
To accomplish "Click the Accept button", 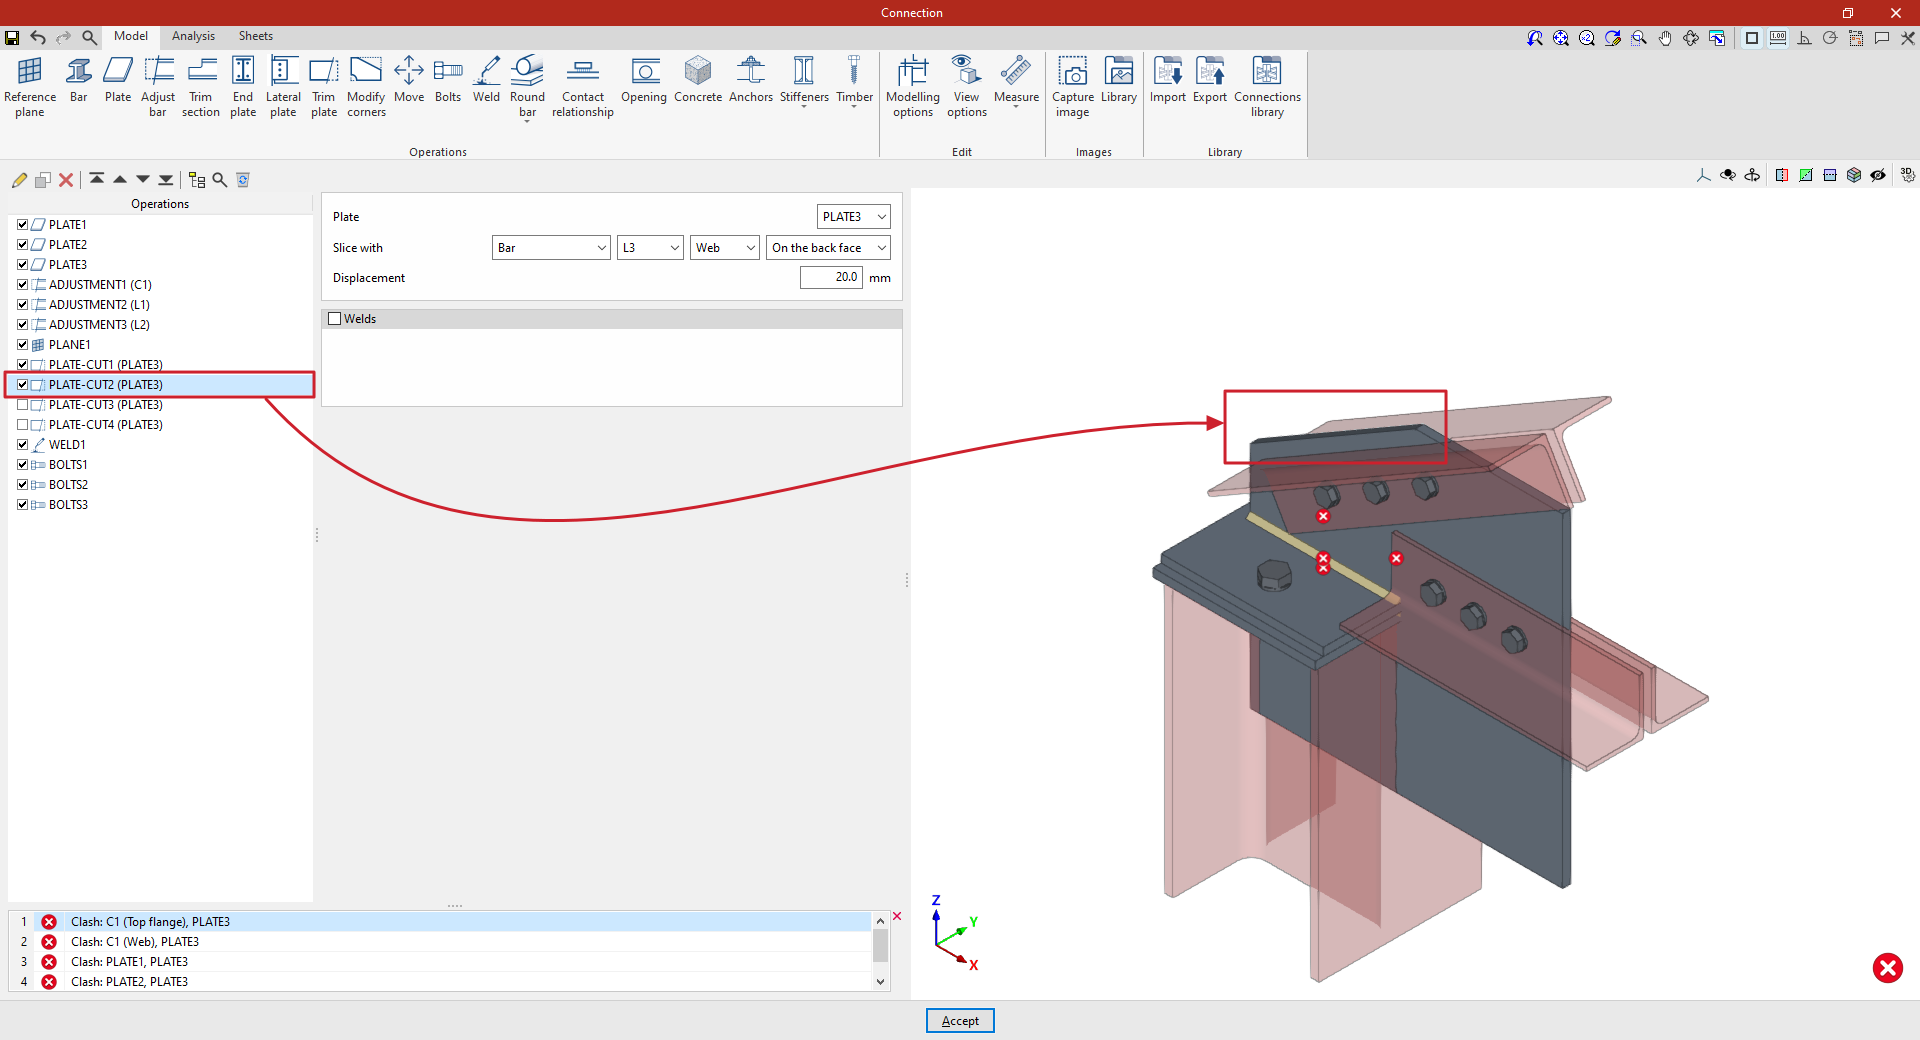I will (x=959, y=1021).
